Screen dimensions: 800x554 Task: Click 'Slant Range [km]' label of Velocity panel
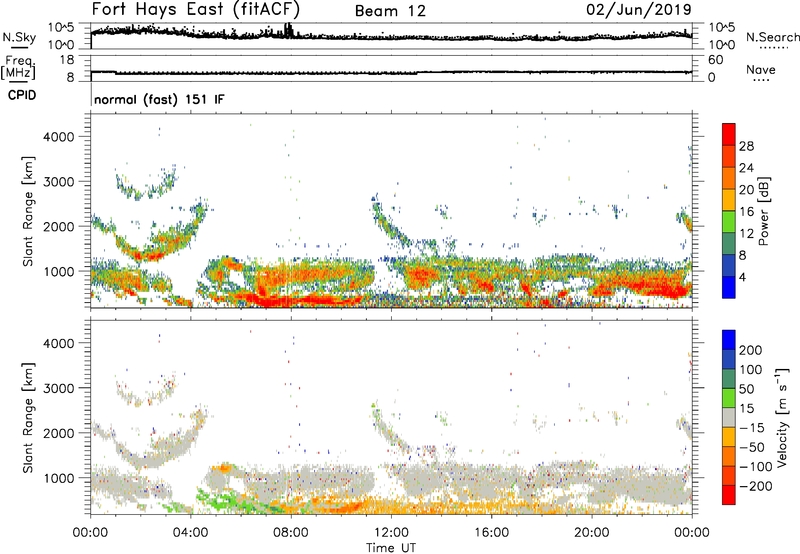click(28, 418)
